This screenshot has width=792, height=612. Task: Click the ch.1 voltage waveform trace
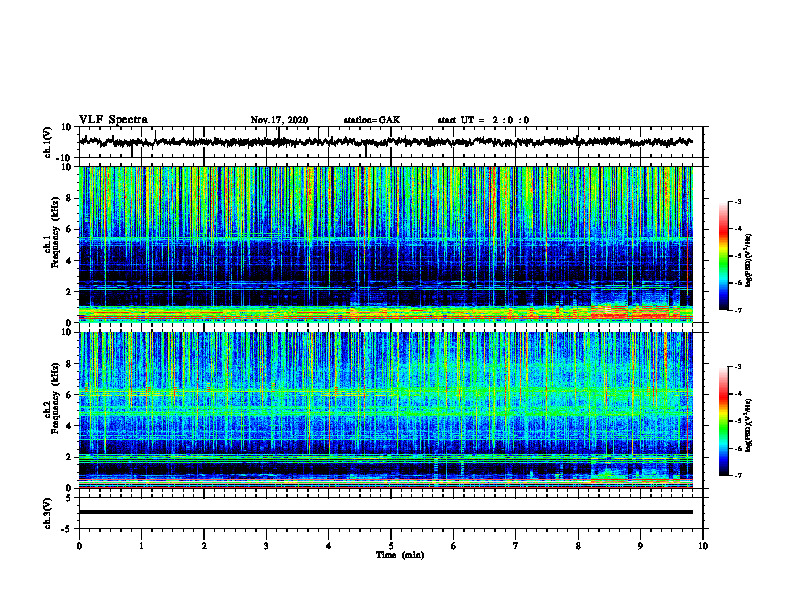[386, 142]
